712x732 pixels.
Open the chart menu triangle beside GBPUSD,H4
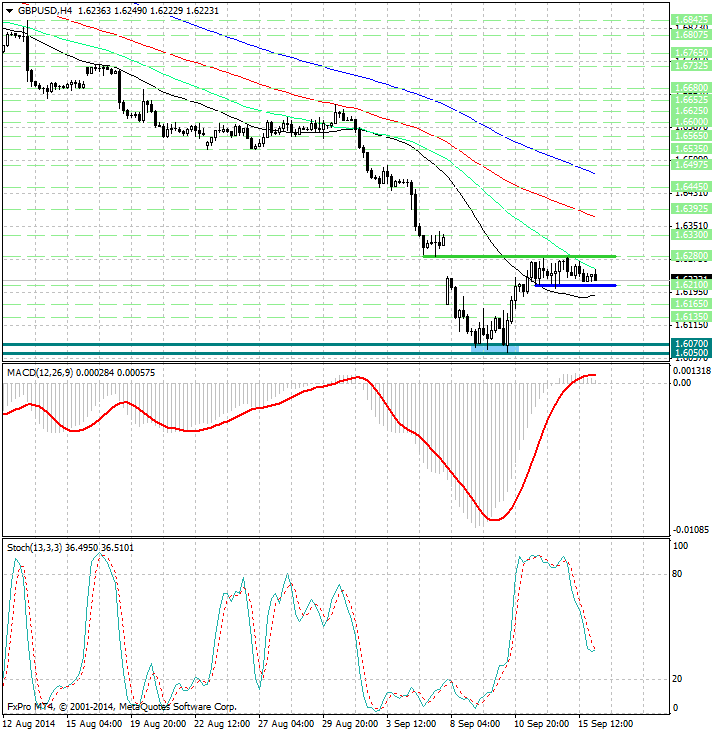tap(9, 11)
